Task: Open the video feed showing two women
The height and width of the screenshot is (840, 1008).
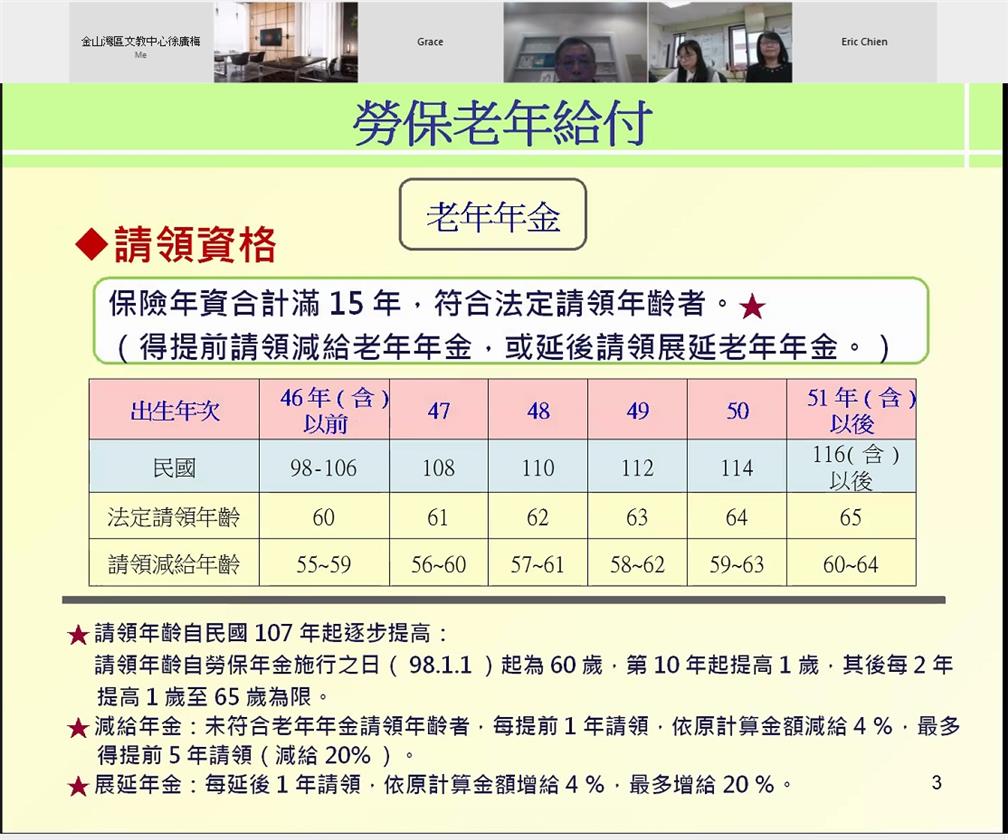Action: (720, 42)
